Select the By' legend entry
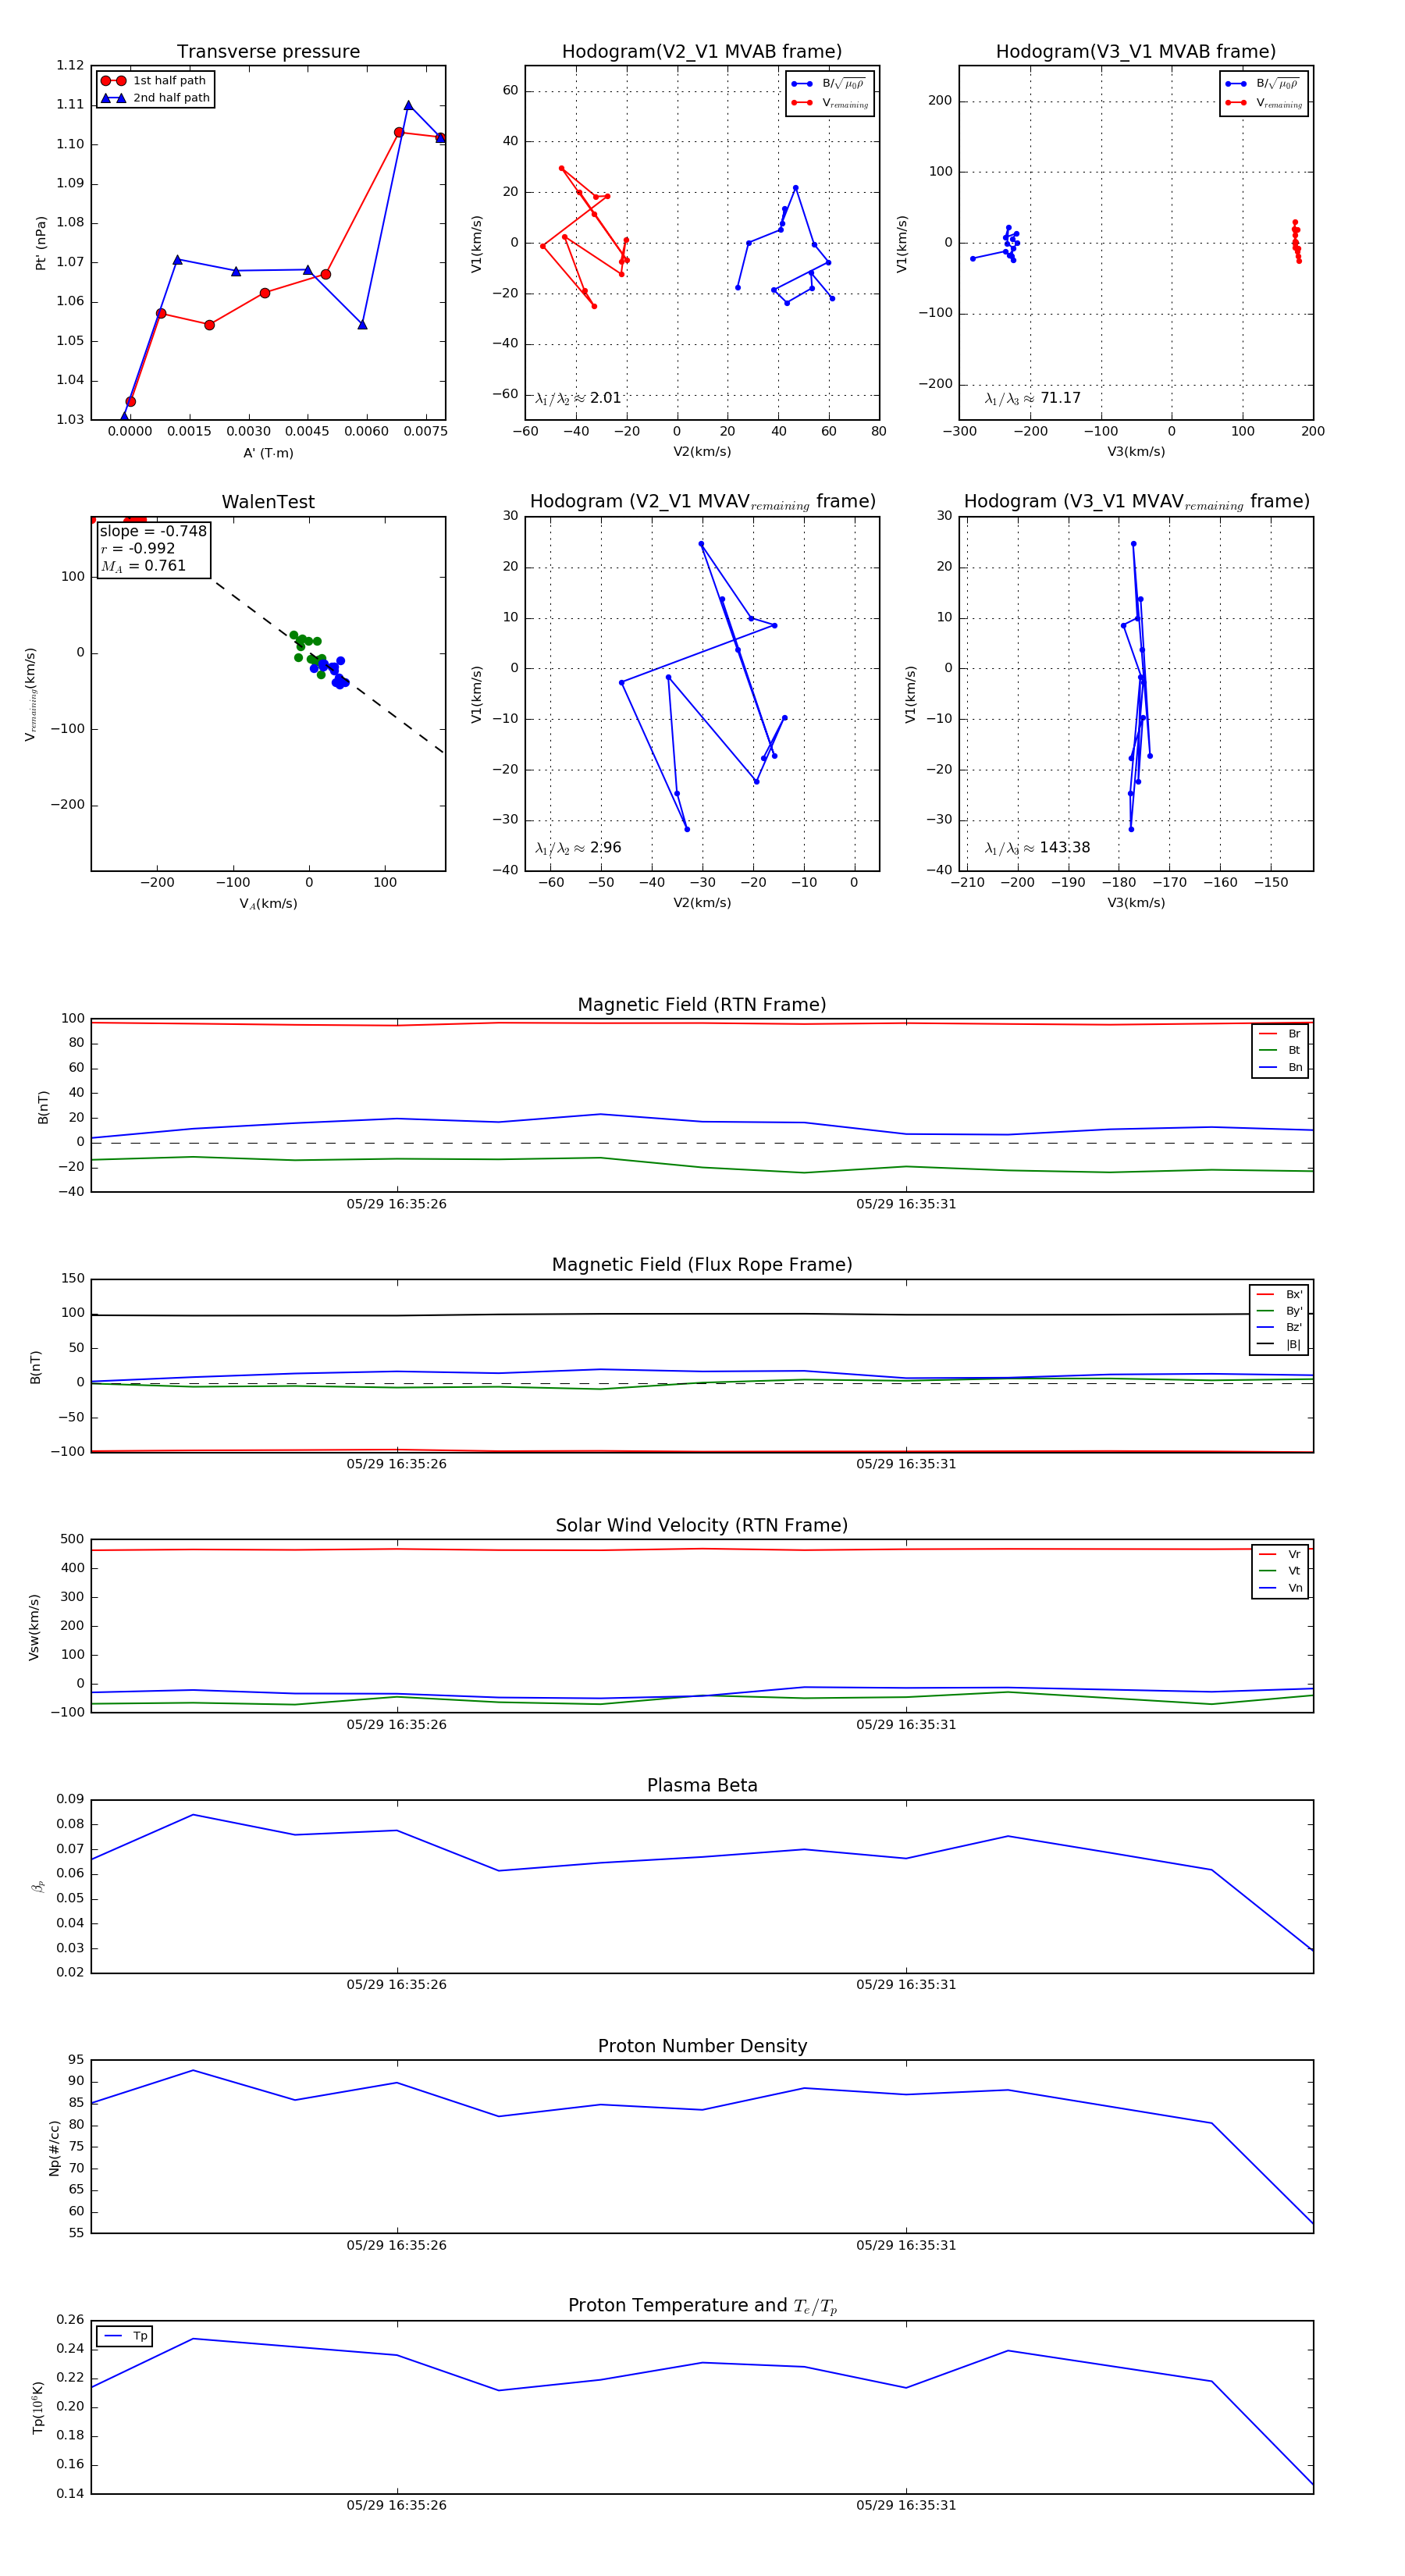Screen dimensions: 1405x2576 (x=1279, y=1311)
